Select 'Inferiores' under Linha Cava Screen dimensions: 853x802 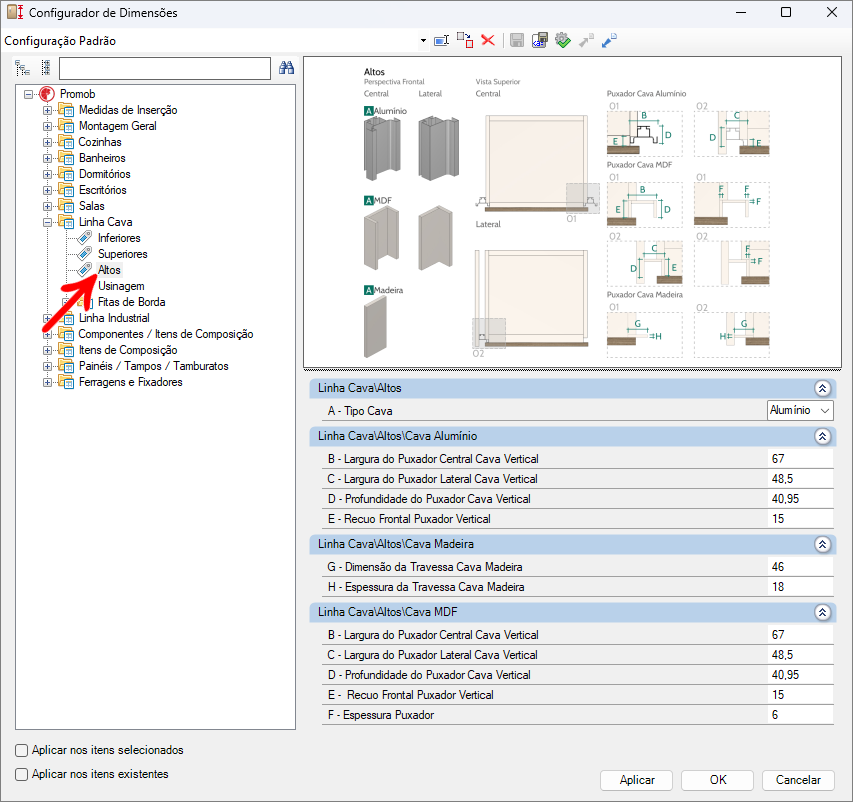point(119,238)
